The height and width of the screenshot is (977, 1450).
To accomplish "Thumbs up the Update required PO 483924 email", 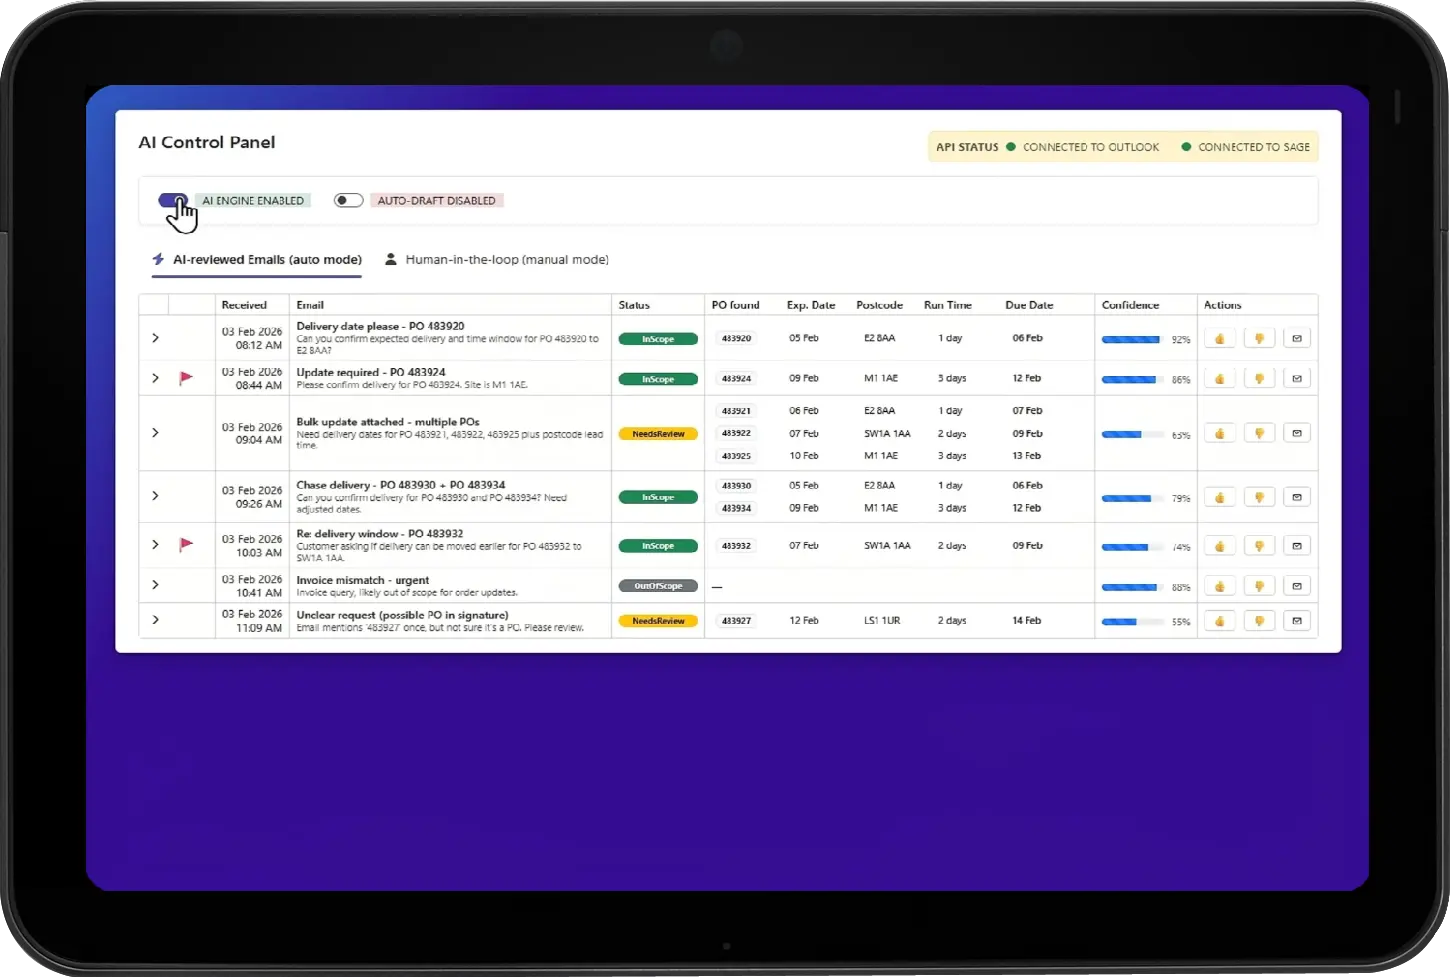I will [x=1220, y=379].
